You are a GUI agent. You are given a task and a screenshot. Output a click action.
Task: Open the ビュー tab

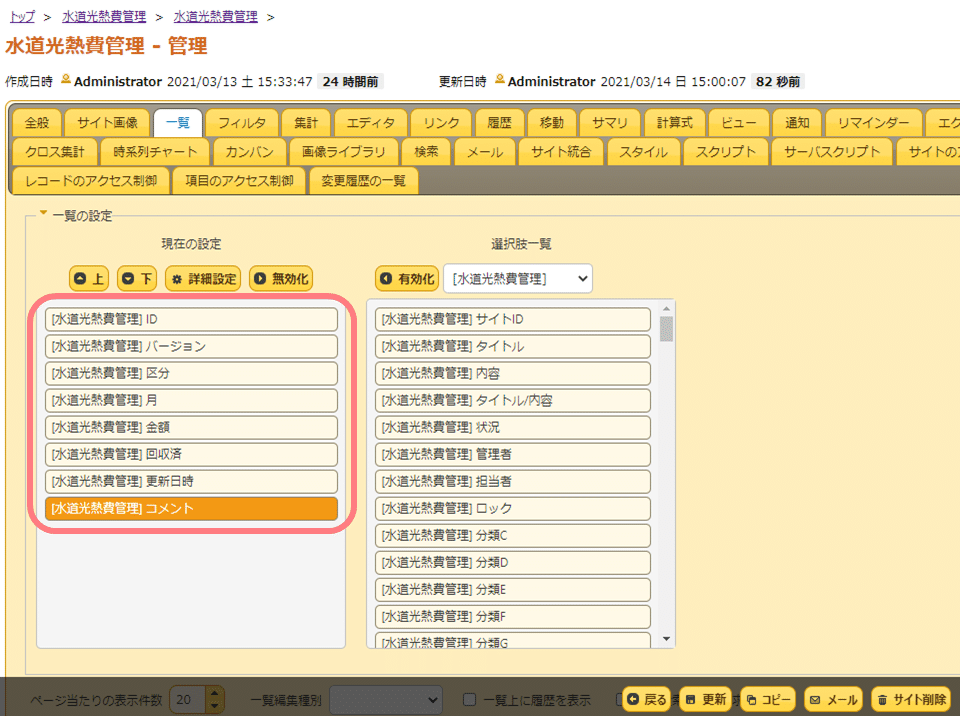738,123
